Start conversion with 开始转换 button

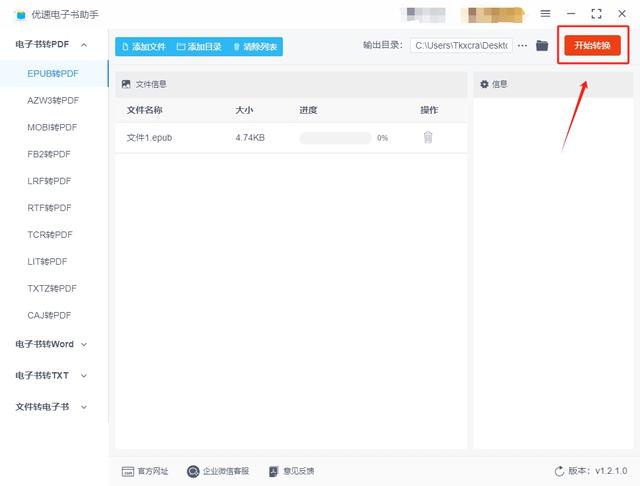click(592, 45)
